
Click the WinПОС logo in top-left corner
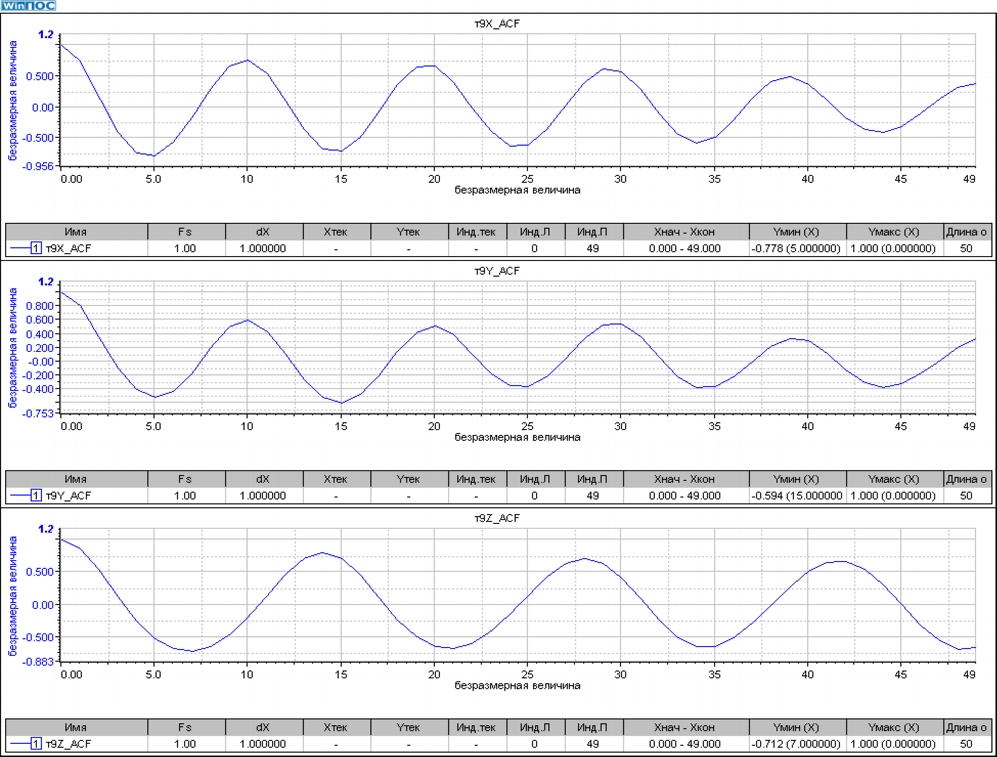click(x=29, y=6)
